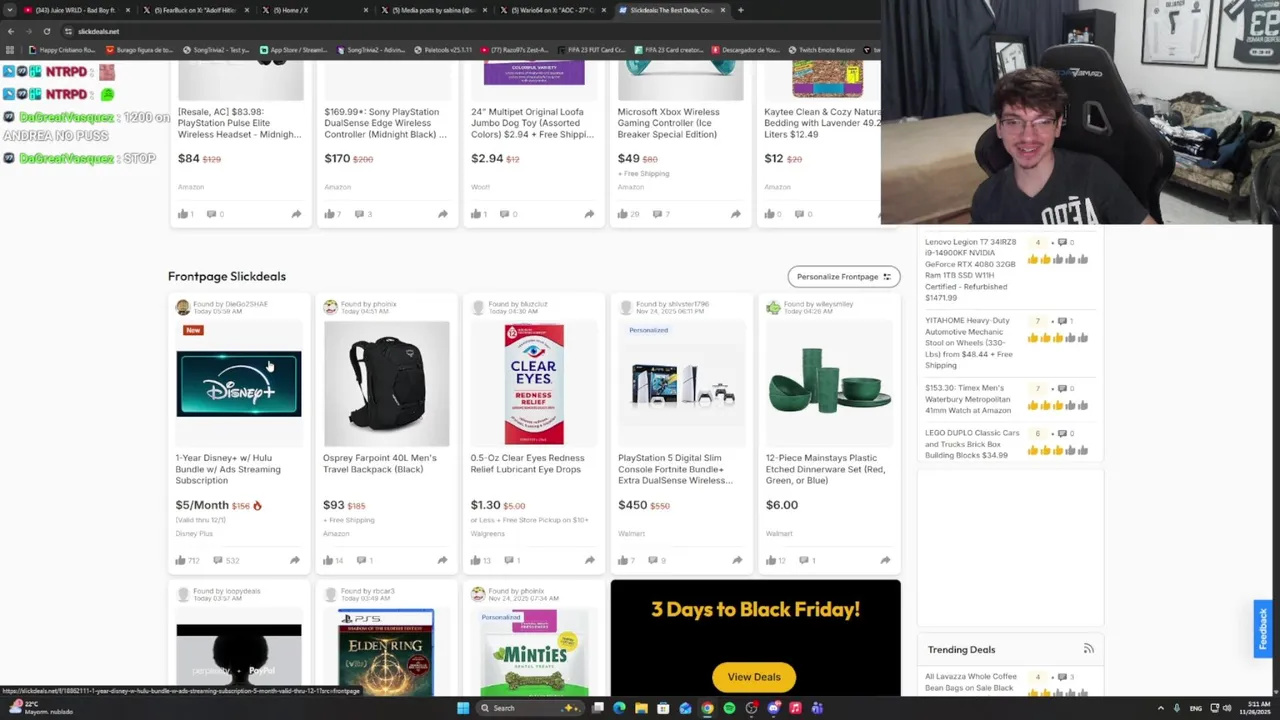Open the browser tab search dropdown
The width and height of the screenshot is (1280, 720).
[9, 10]
